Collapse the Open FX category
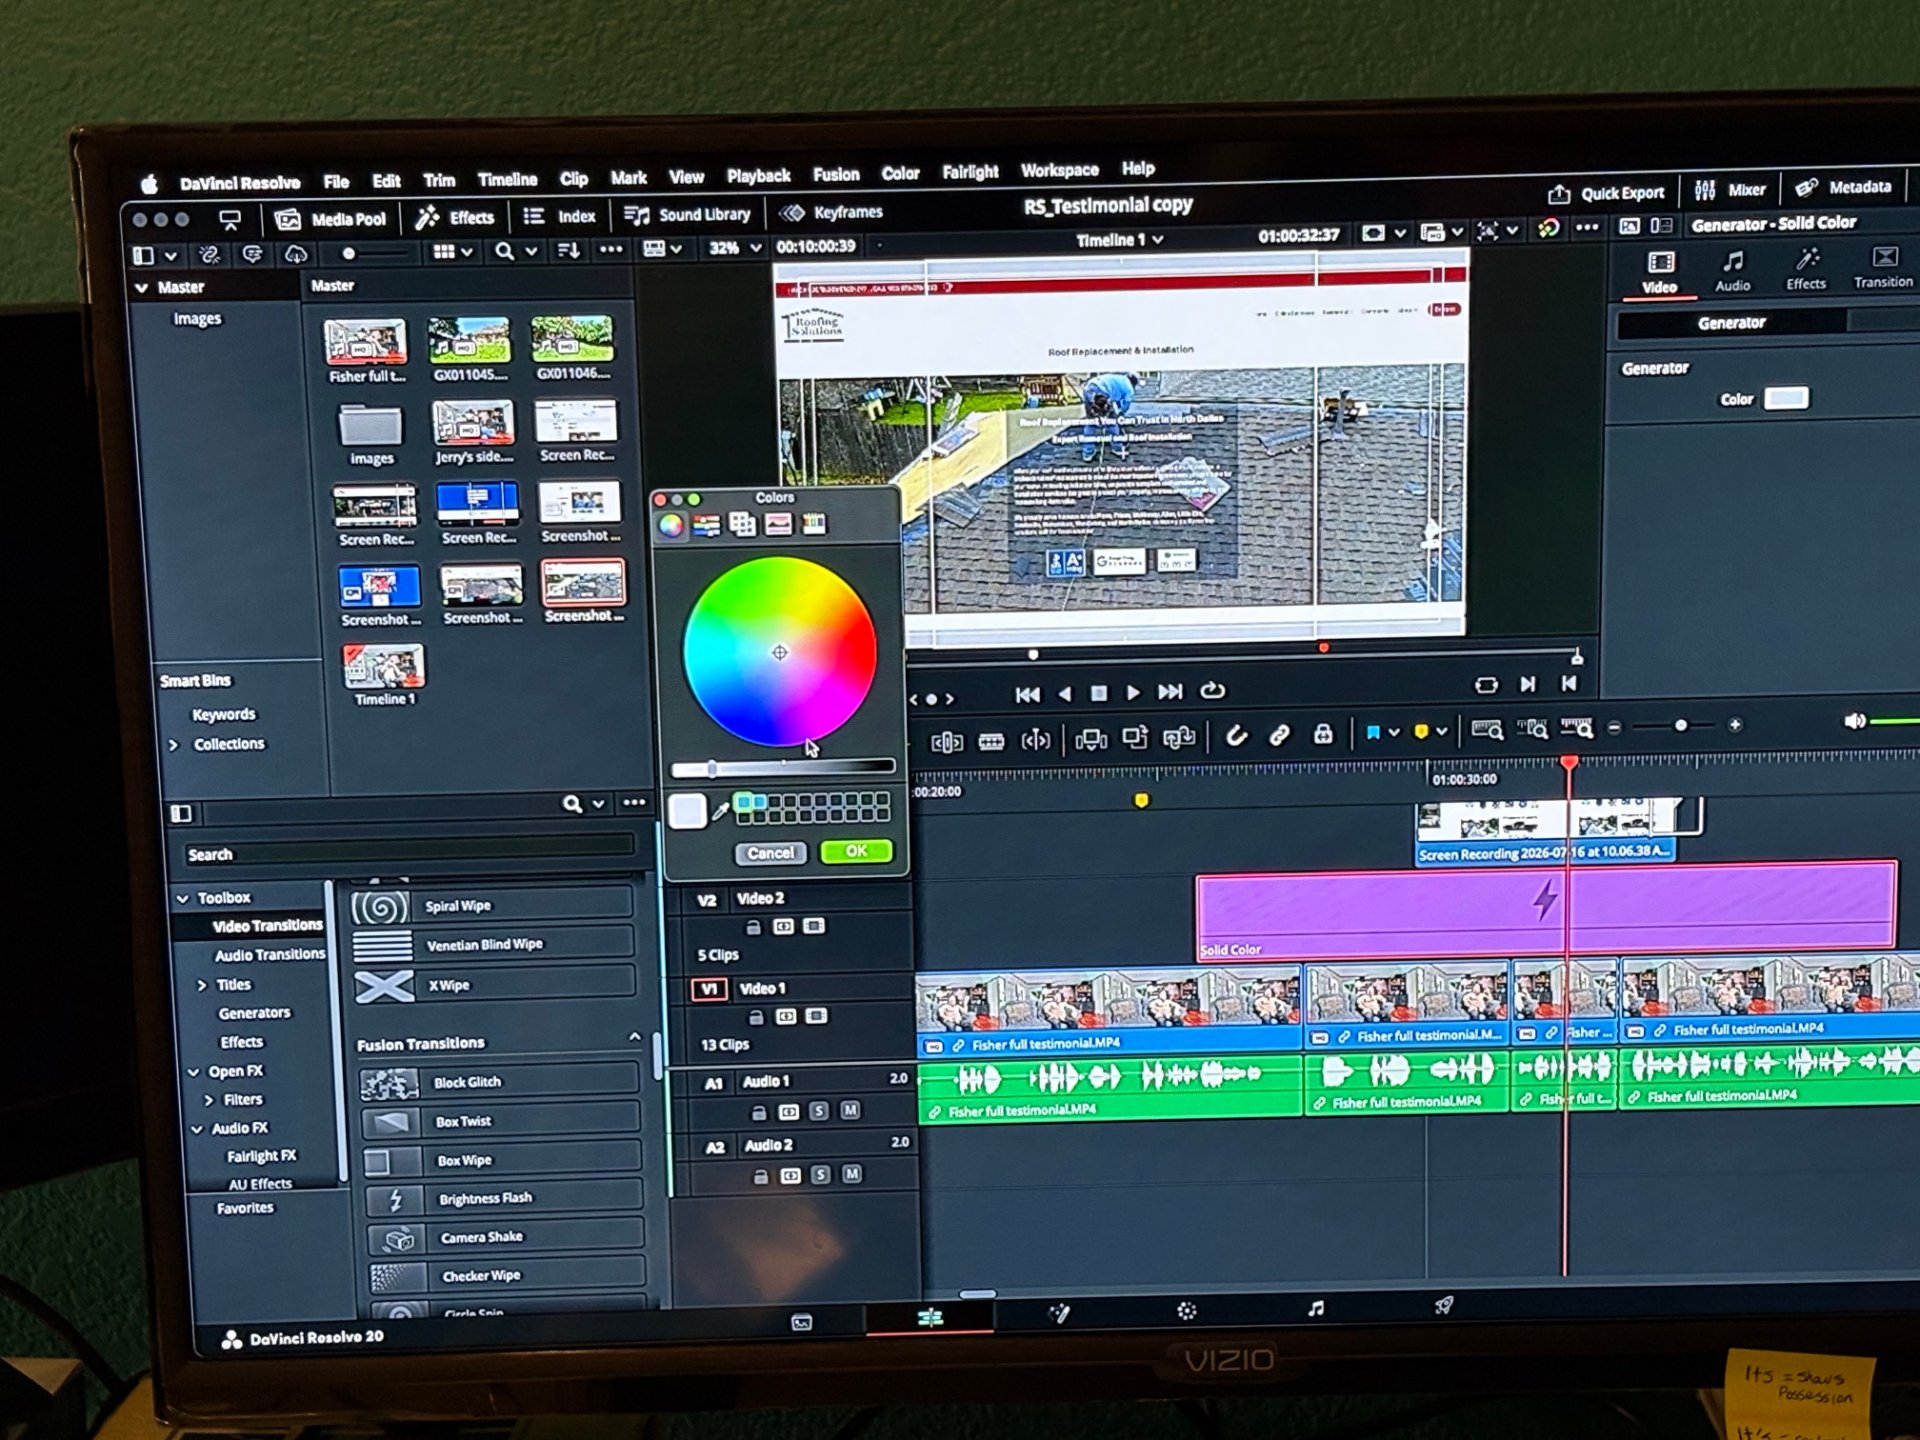The image size is (1920, 1440). click(193, 1073)
